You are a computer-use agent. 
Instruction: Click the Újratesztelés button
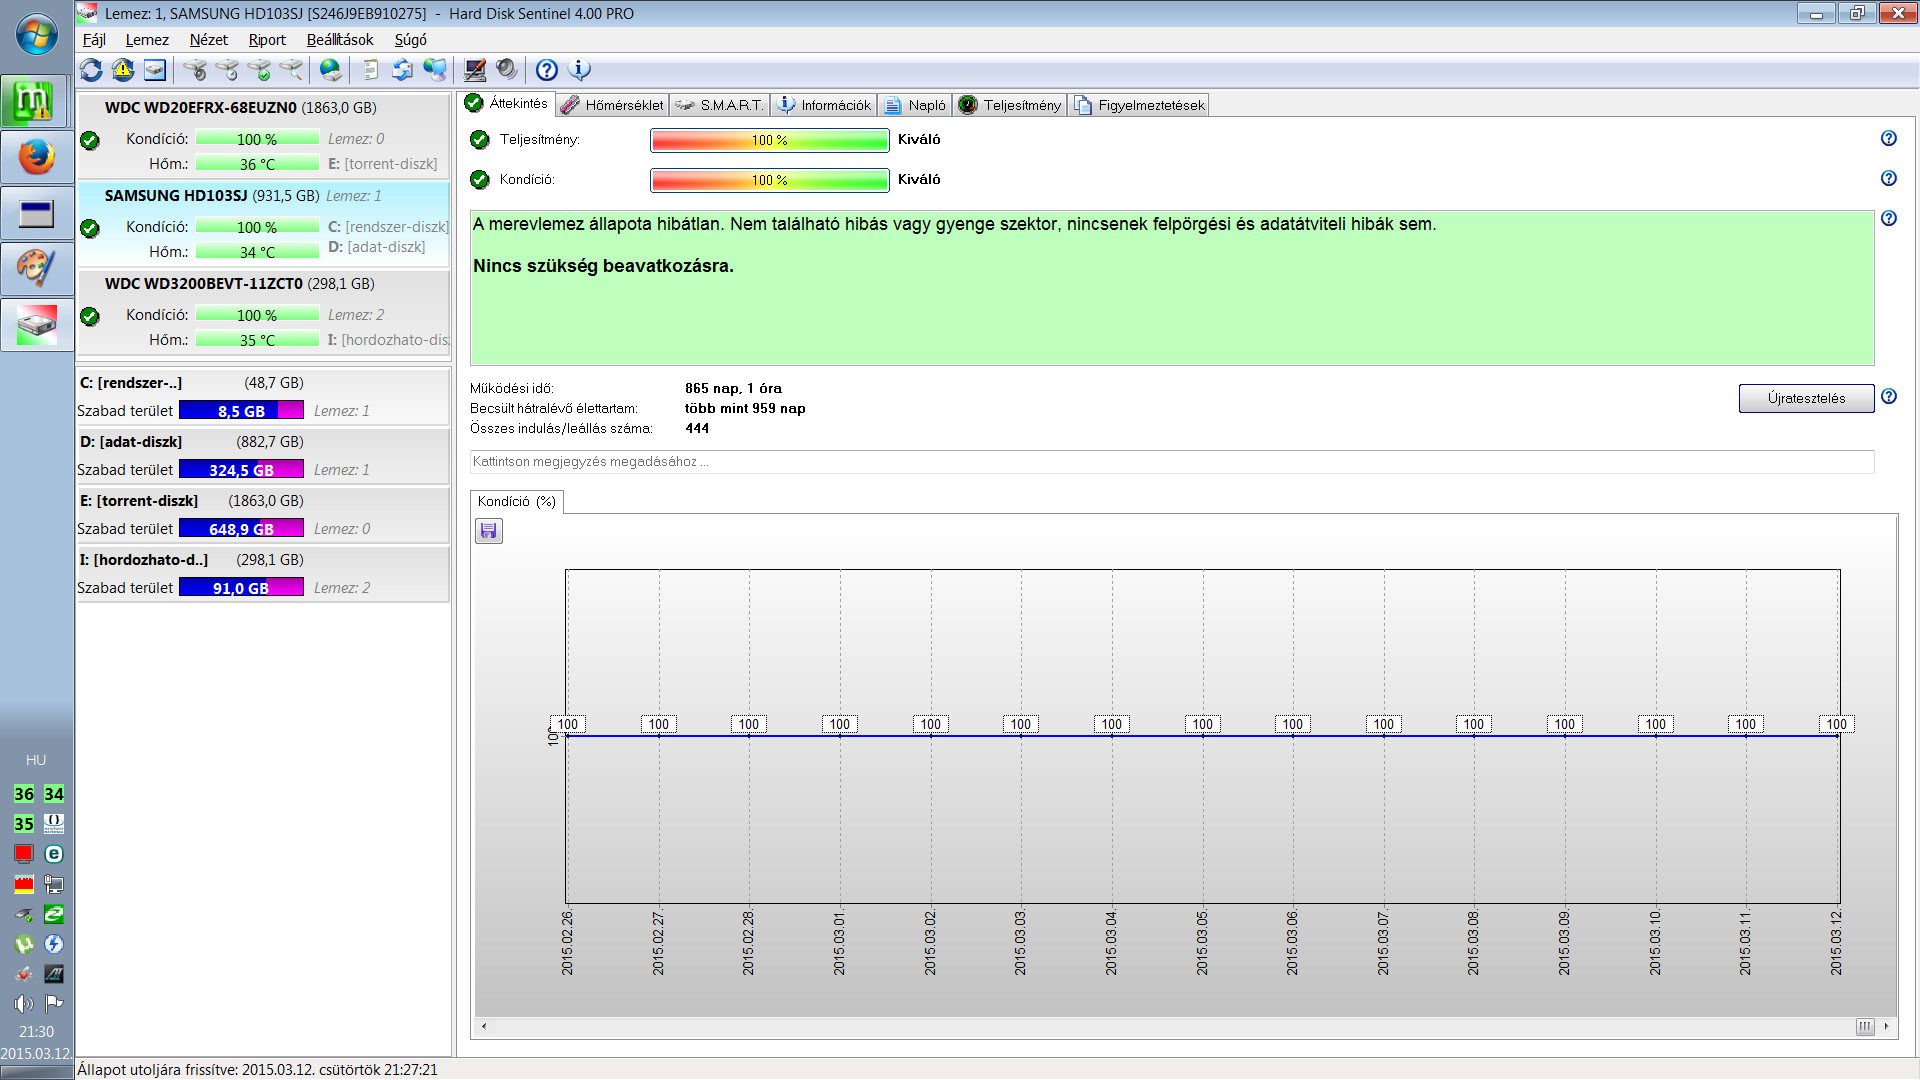tap(1806, 398)
